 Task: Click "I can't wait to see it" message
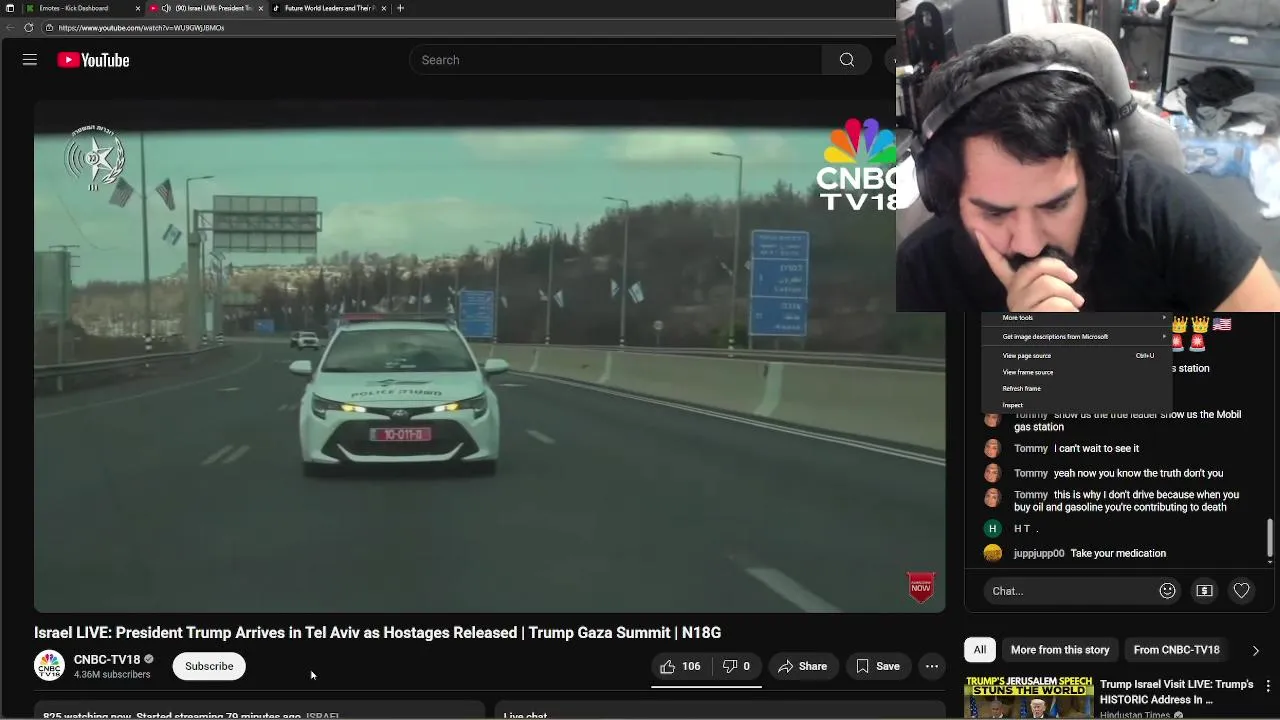(1096, 448)
